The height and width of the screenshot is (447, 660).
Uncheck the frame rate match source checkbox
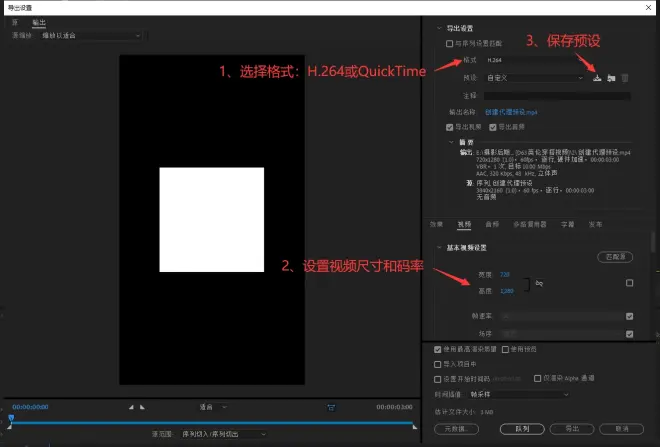point(629,316)
